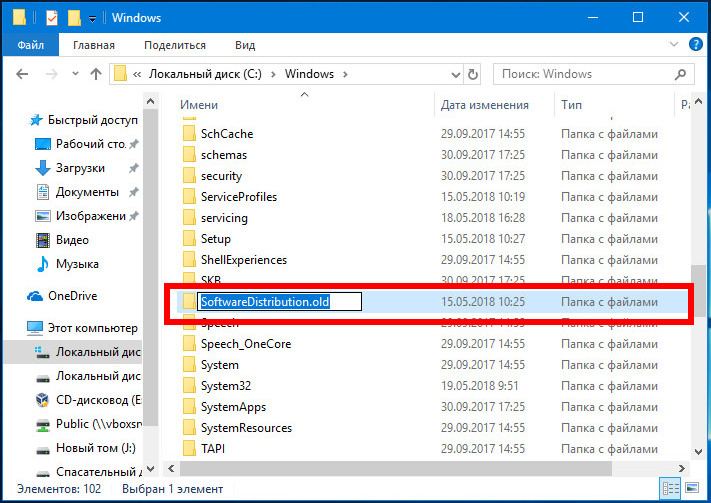The height and width of the screenshot is (503, 711).
Task: Open Новый том (J:) drive
Action: coord(96,448)
